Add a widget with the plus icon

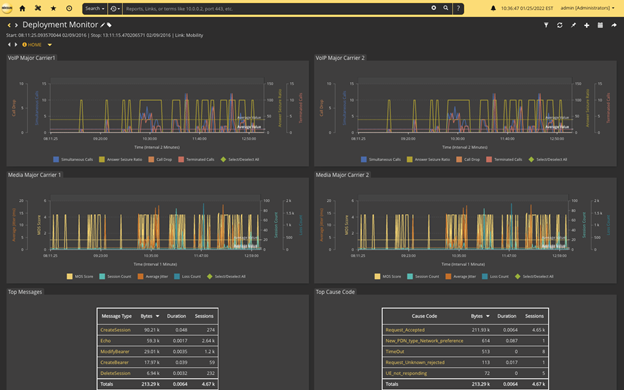[587, 25]
